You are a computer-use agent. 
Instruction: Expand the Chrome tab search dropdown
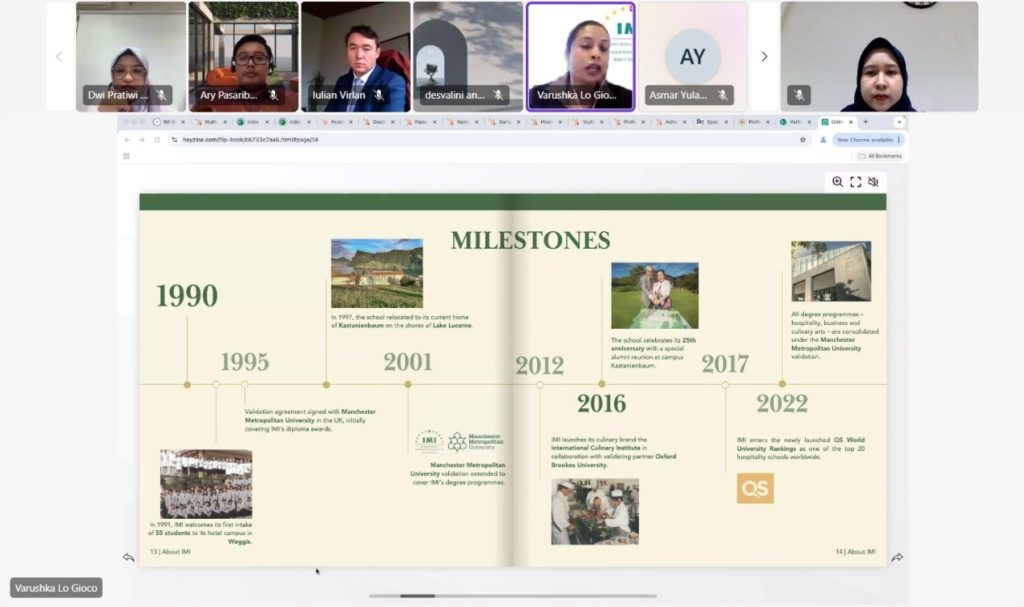click(899, 122)
